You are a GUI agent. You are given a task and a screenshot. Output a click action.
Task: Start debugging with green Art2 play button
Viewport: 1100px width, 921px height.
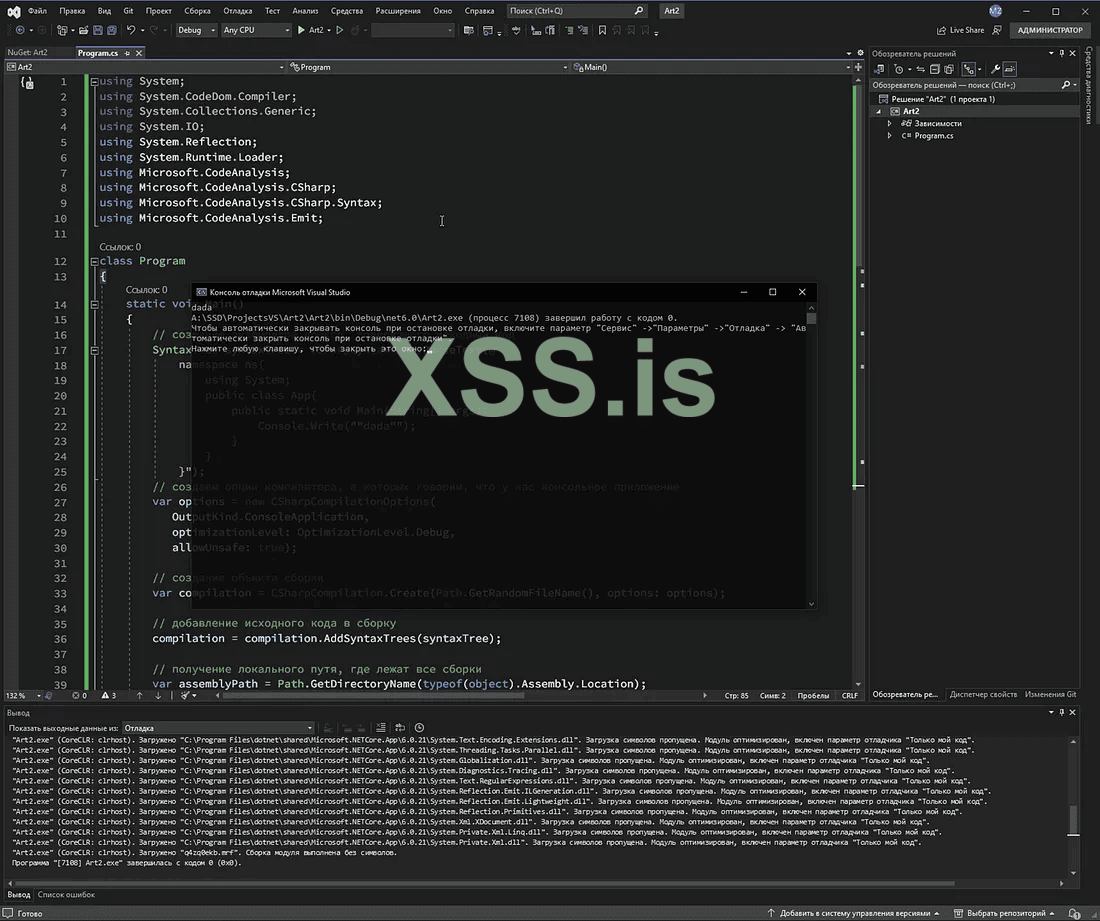tap(311, 30)
